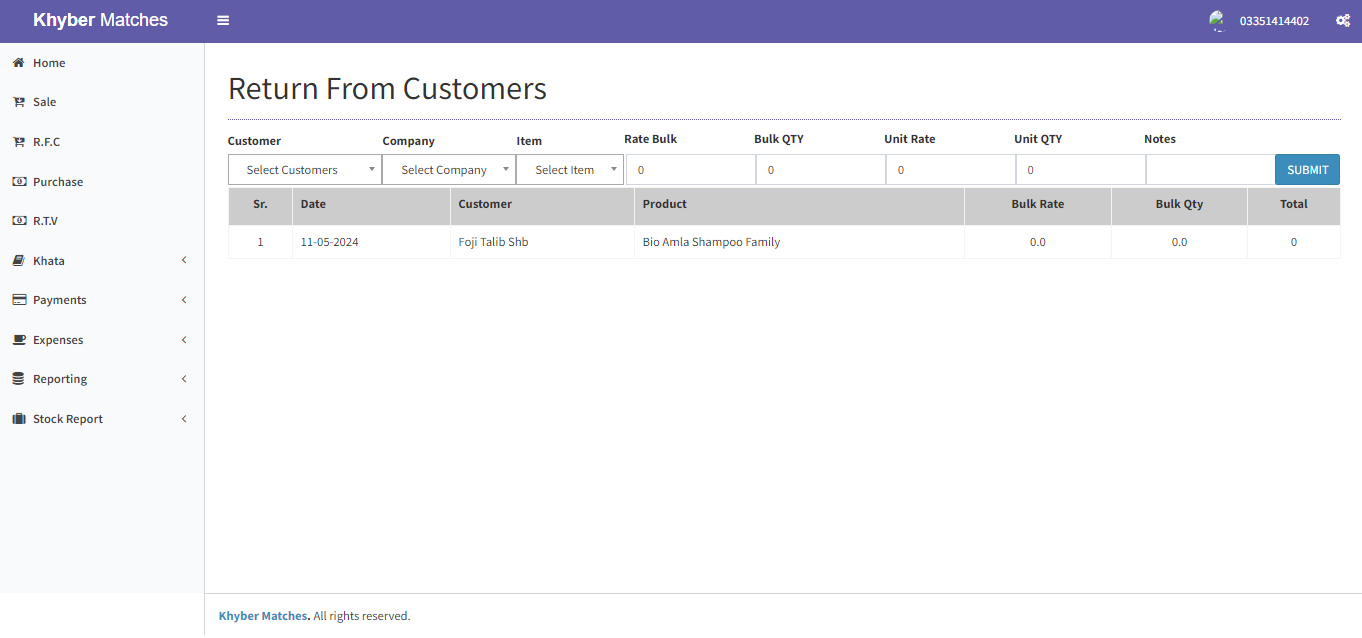Expand the Payments menu chevron

[184, 300]
